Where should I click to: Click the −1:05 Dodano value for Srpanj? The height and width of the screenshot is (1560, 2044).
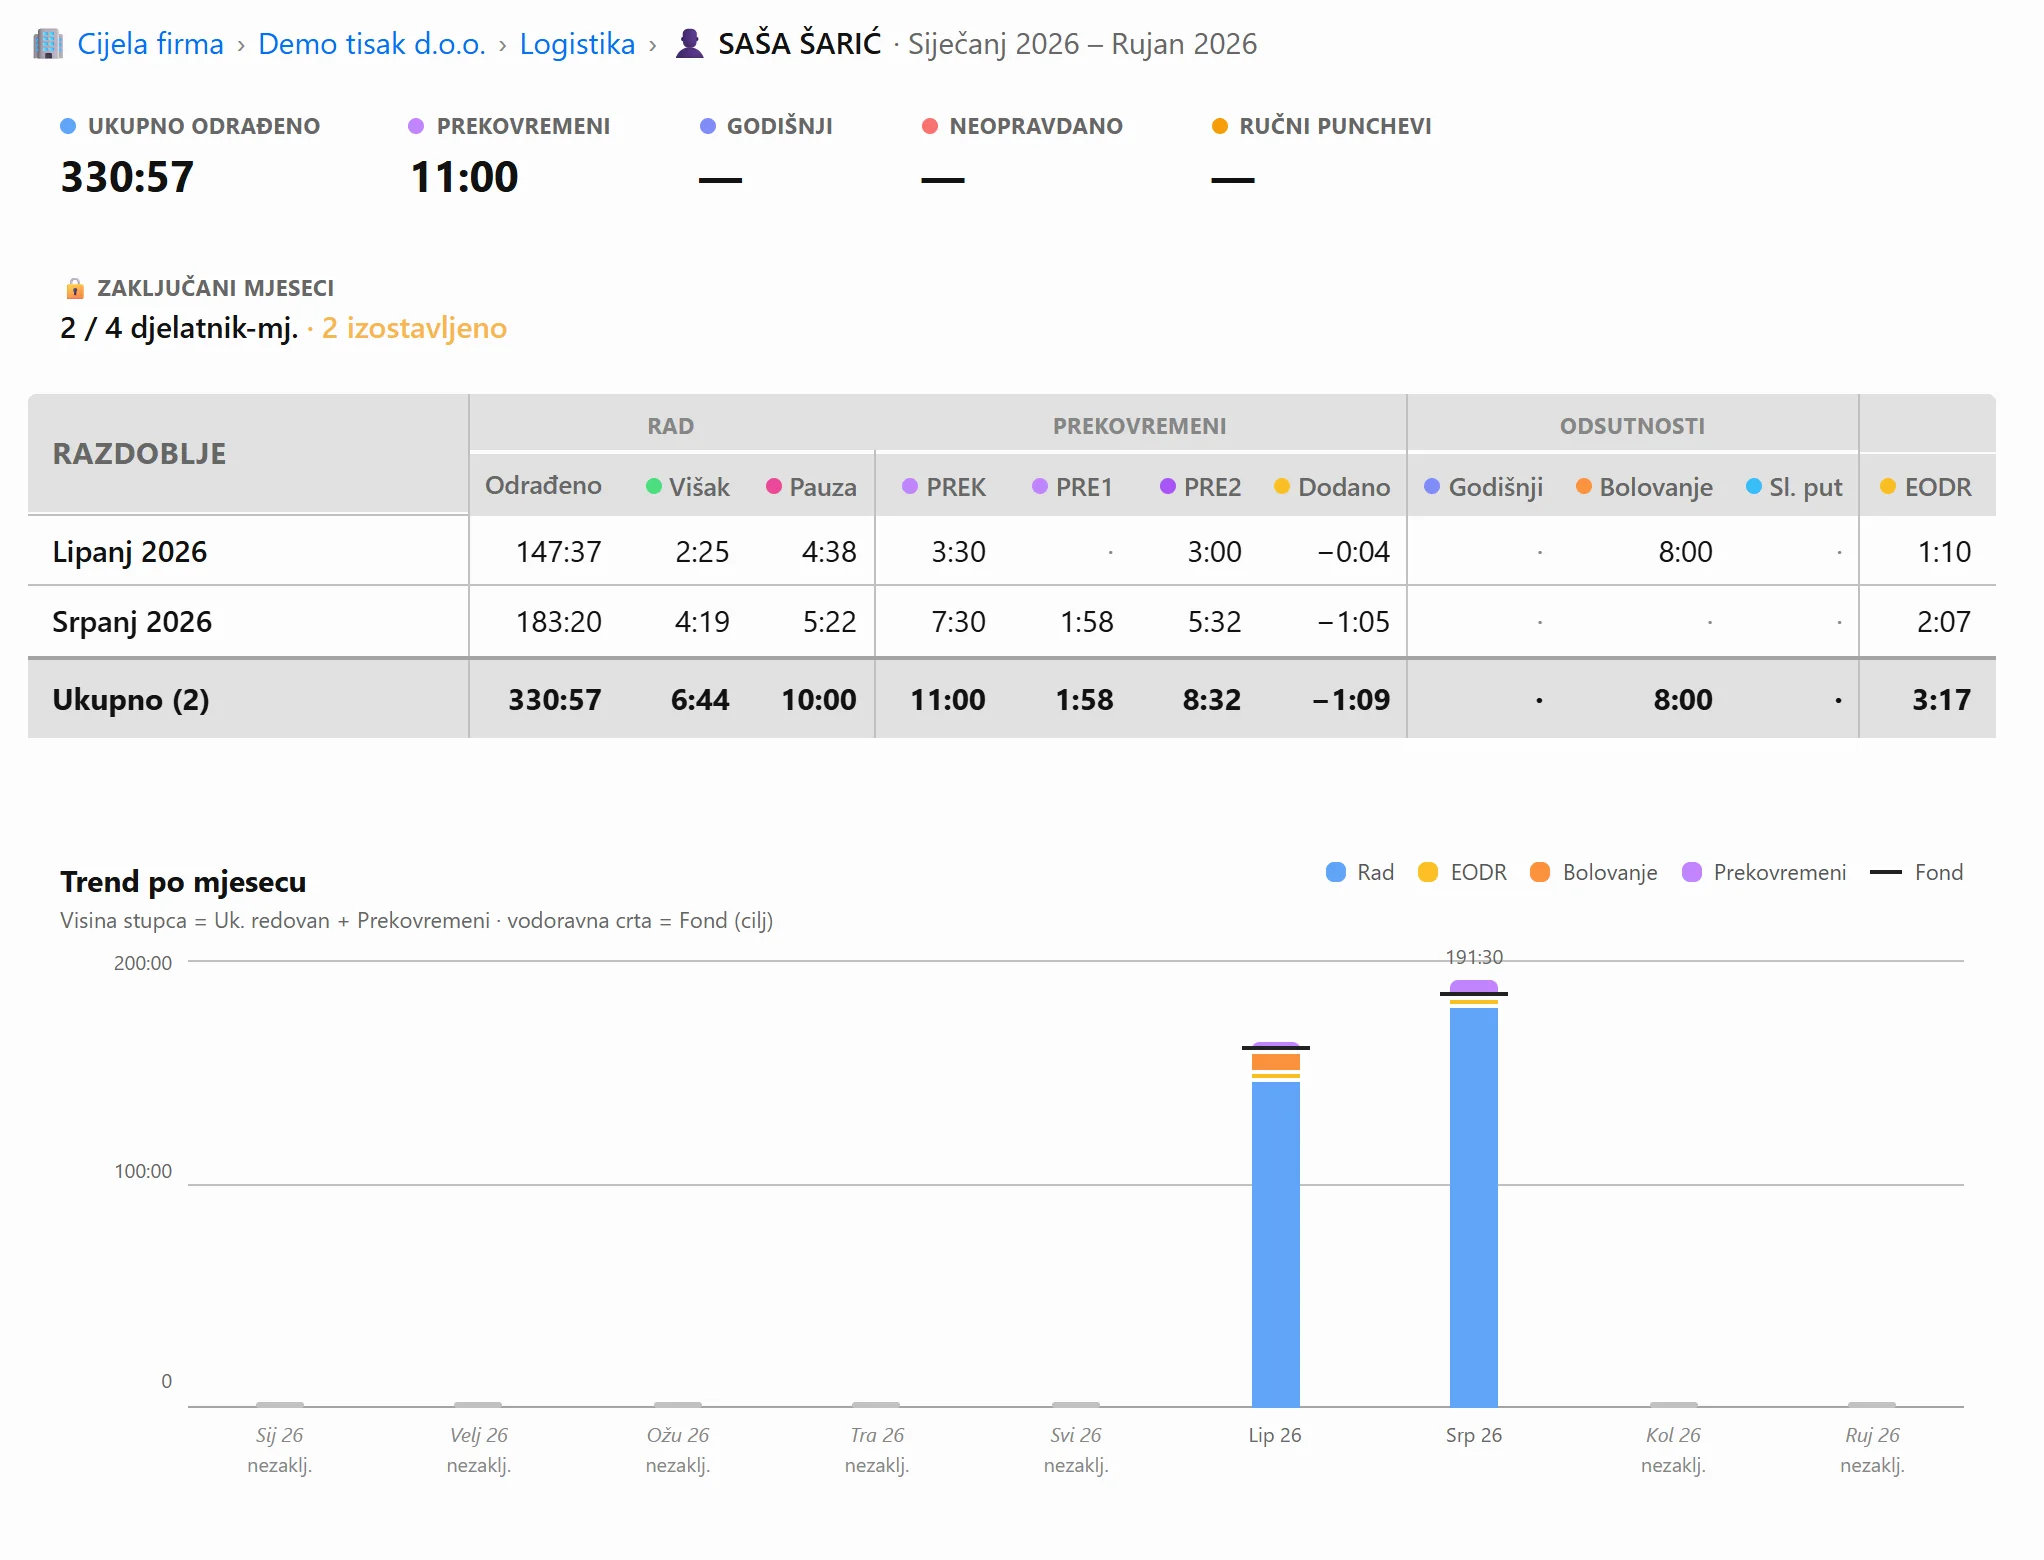coord(1353,622)
